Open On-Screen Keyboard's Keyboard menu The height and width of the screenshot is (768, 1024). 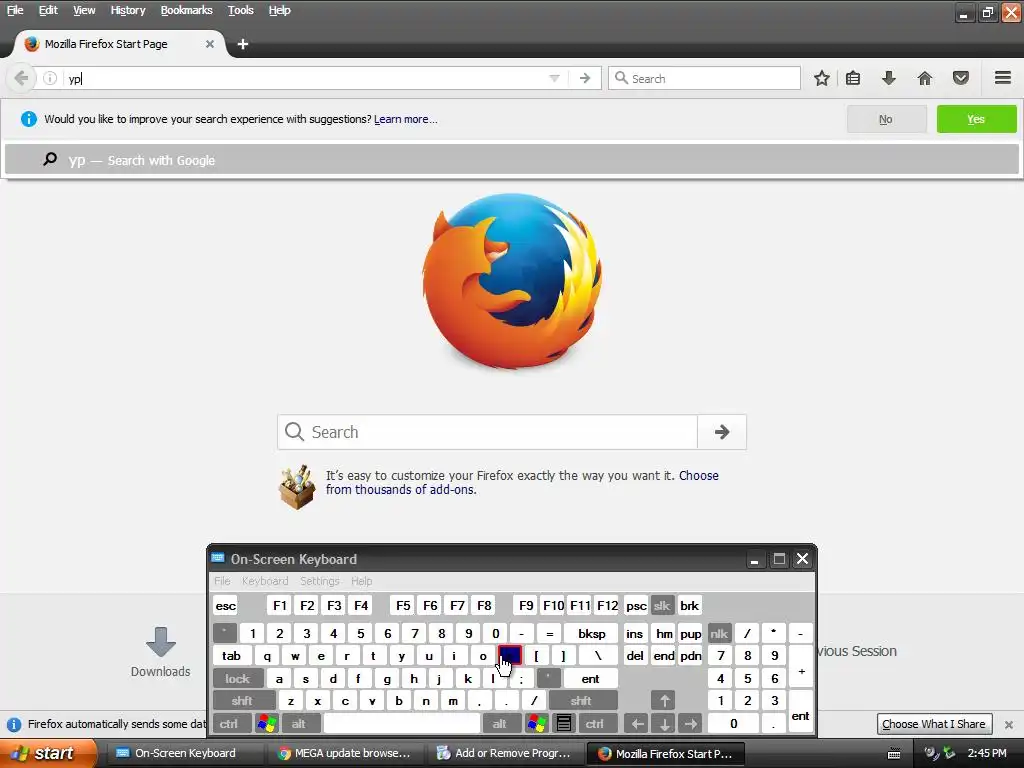pyautogui.click(x=264, y=581)
